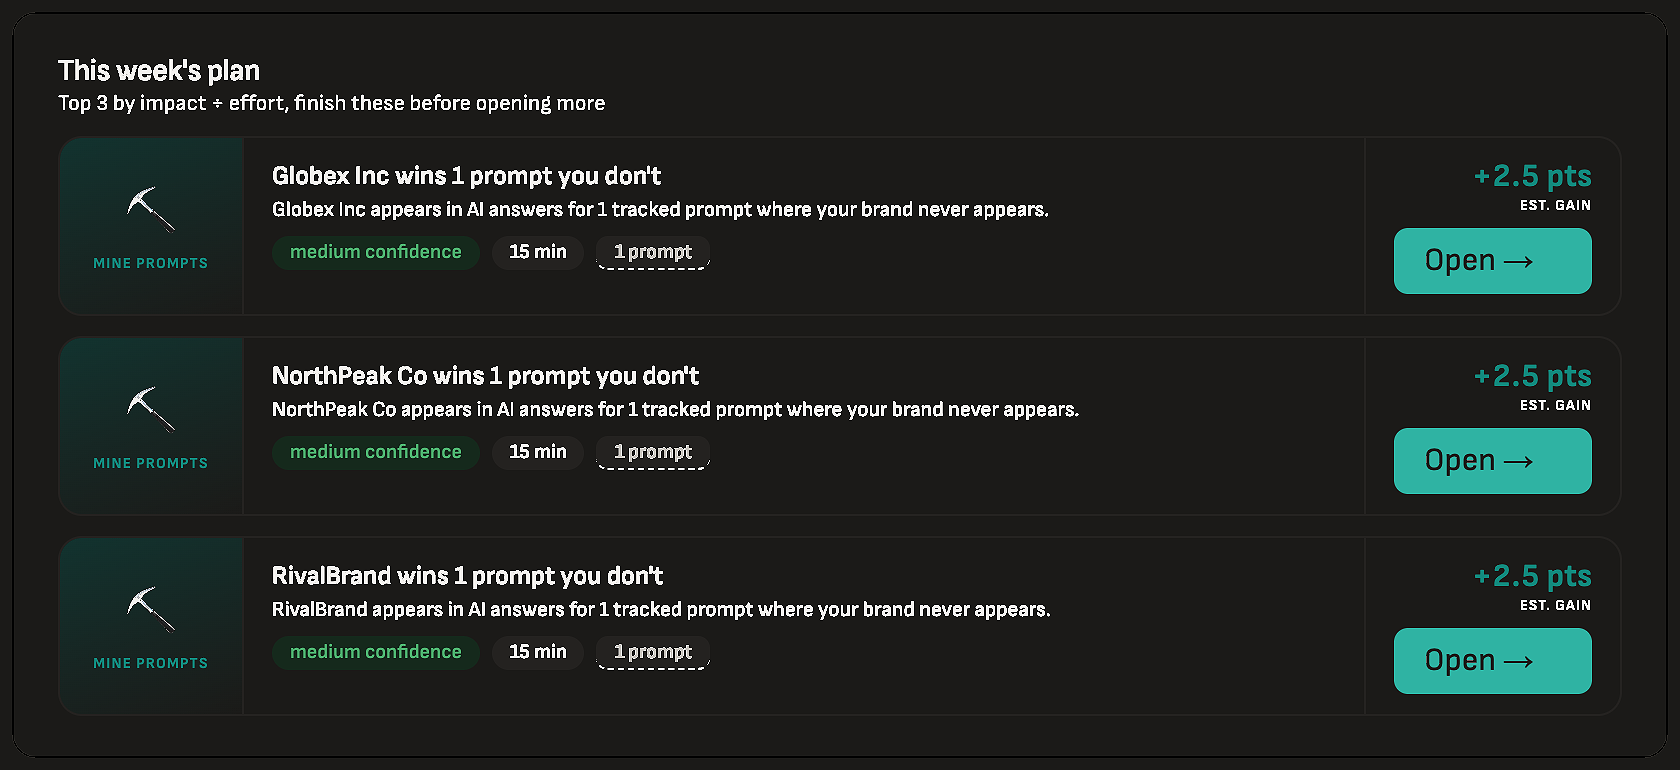The image size is (1680, 770).
Task: Click title 'Globex Inc wins 1 prompt you don't'
Action: coord(466,176)
